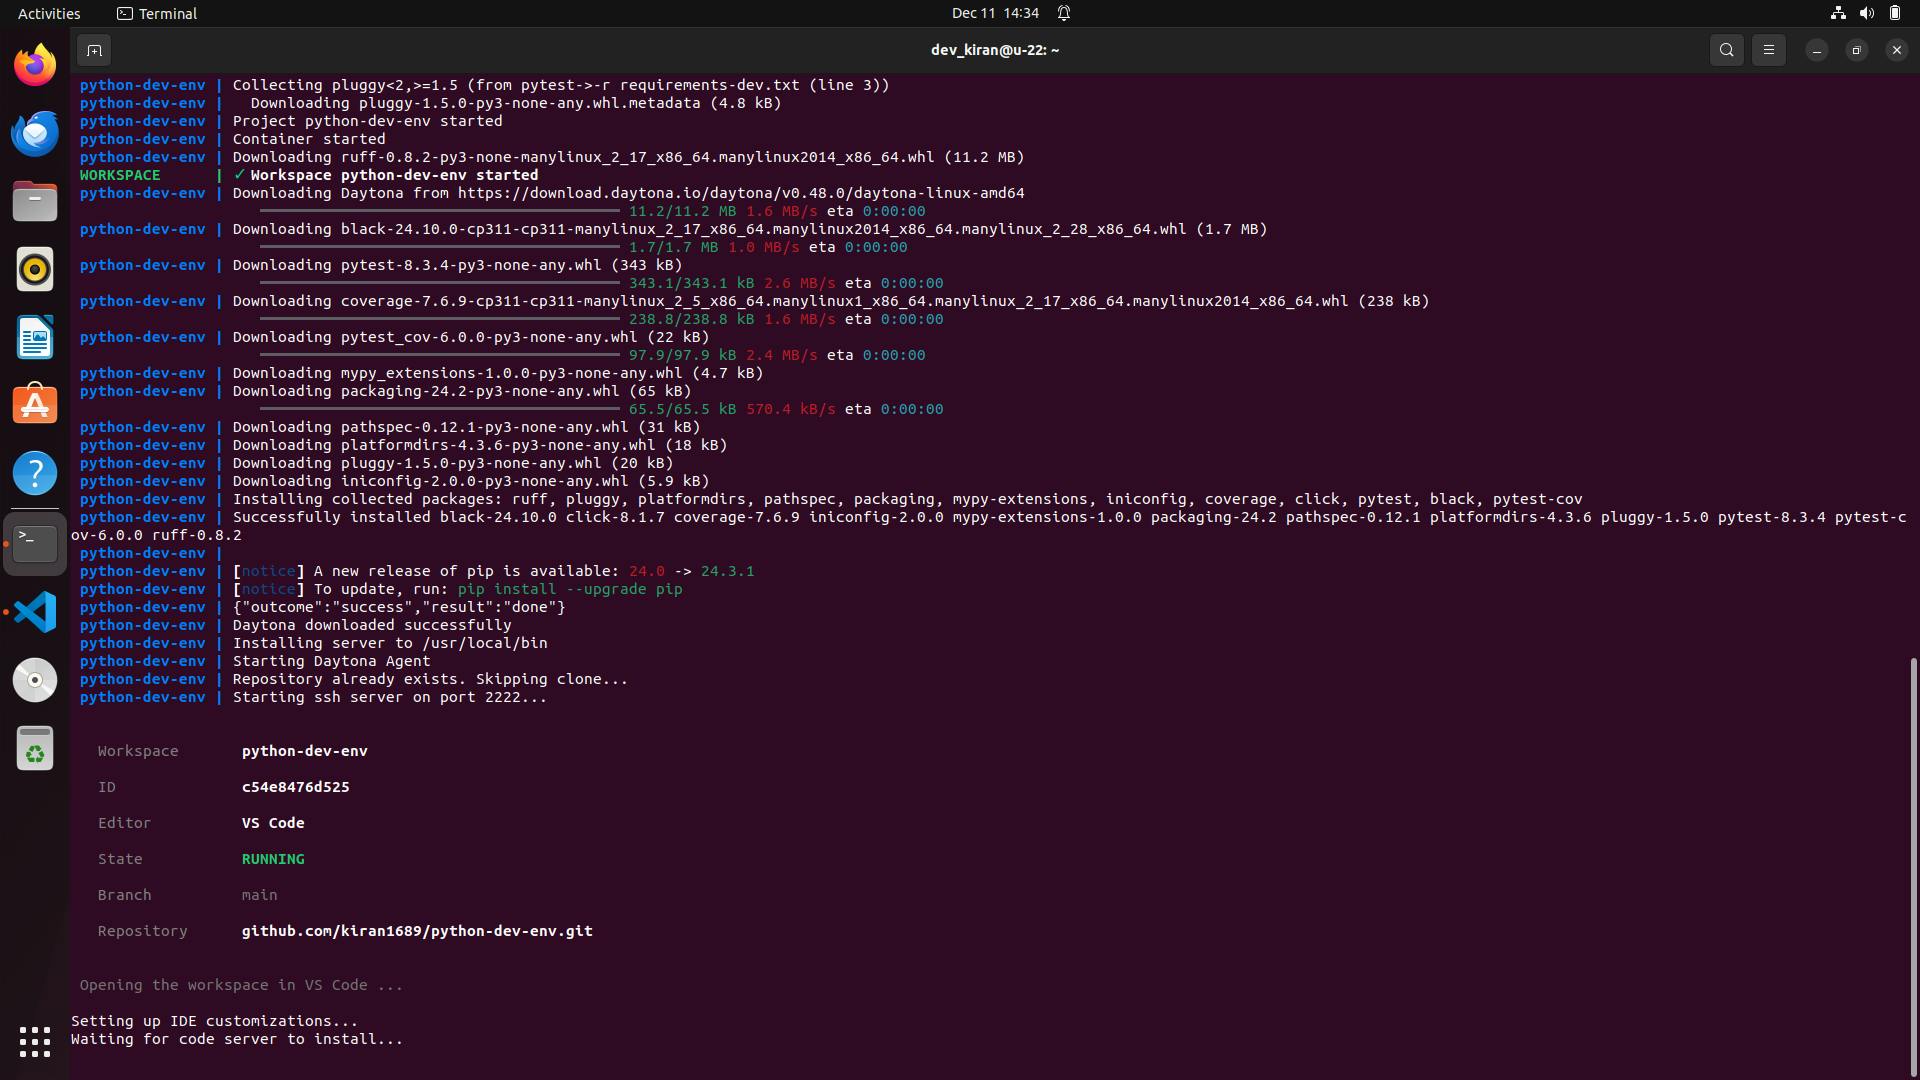
Task: Click the python-dev-env workspace name value
Action: [x=305, y=751]
